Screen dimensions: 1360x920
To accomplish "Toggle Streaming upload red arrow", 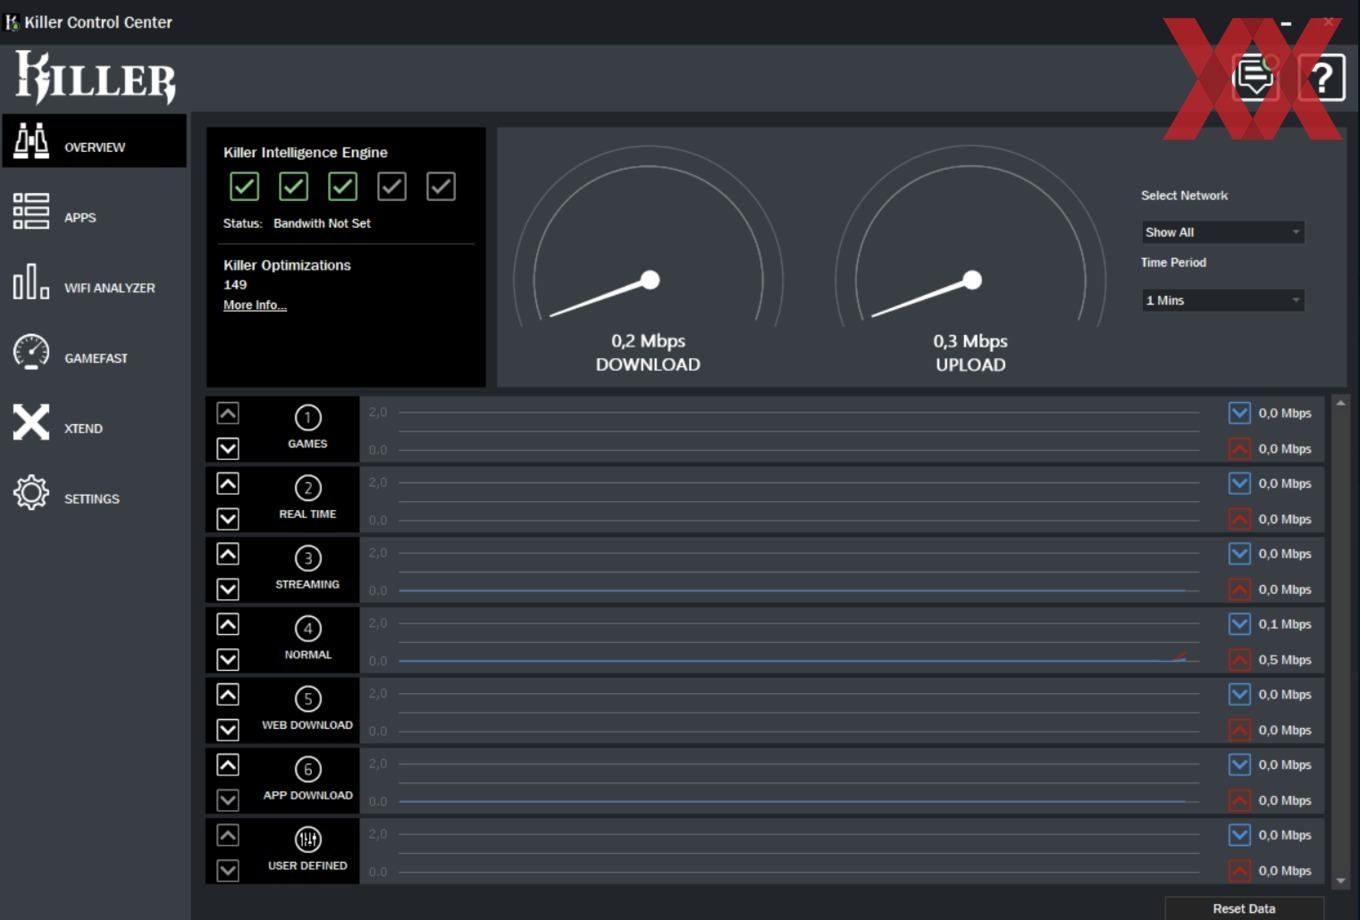I will (1239, 590).
